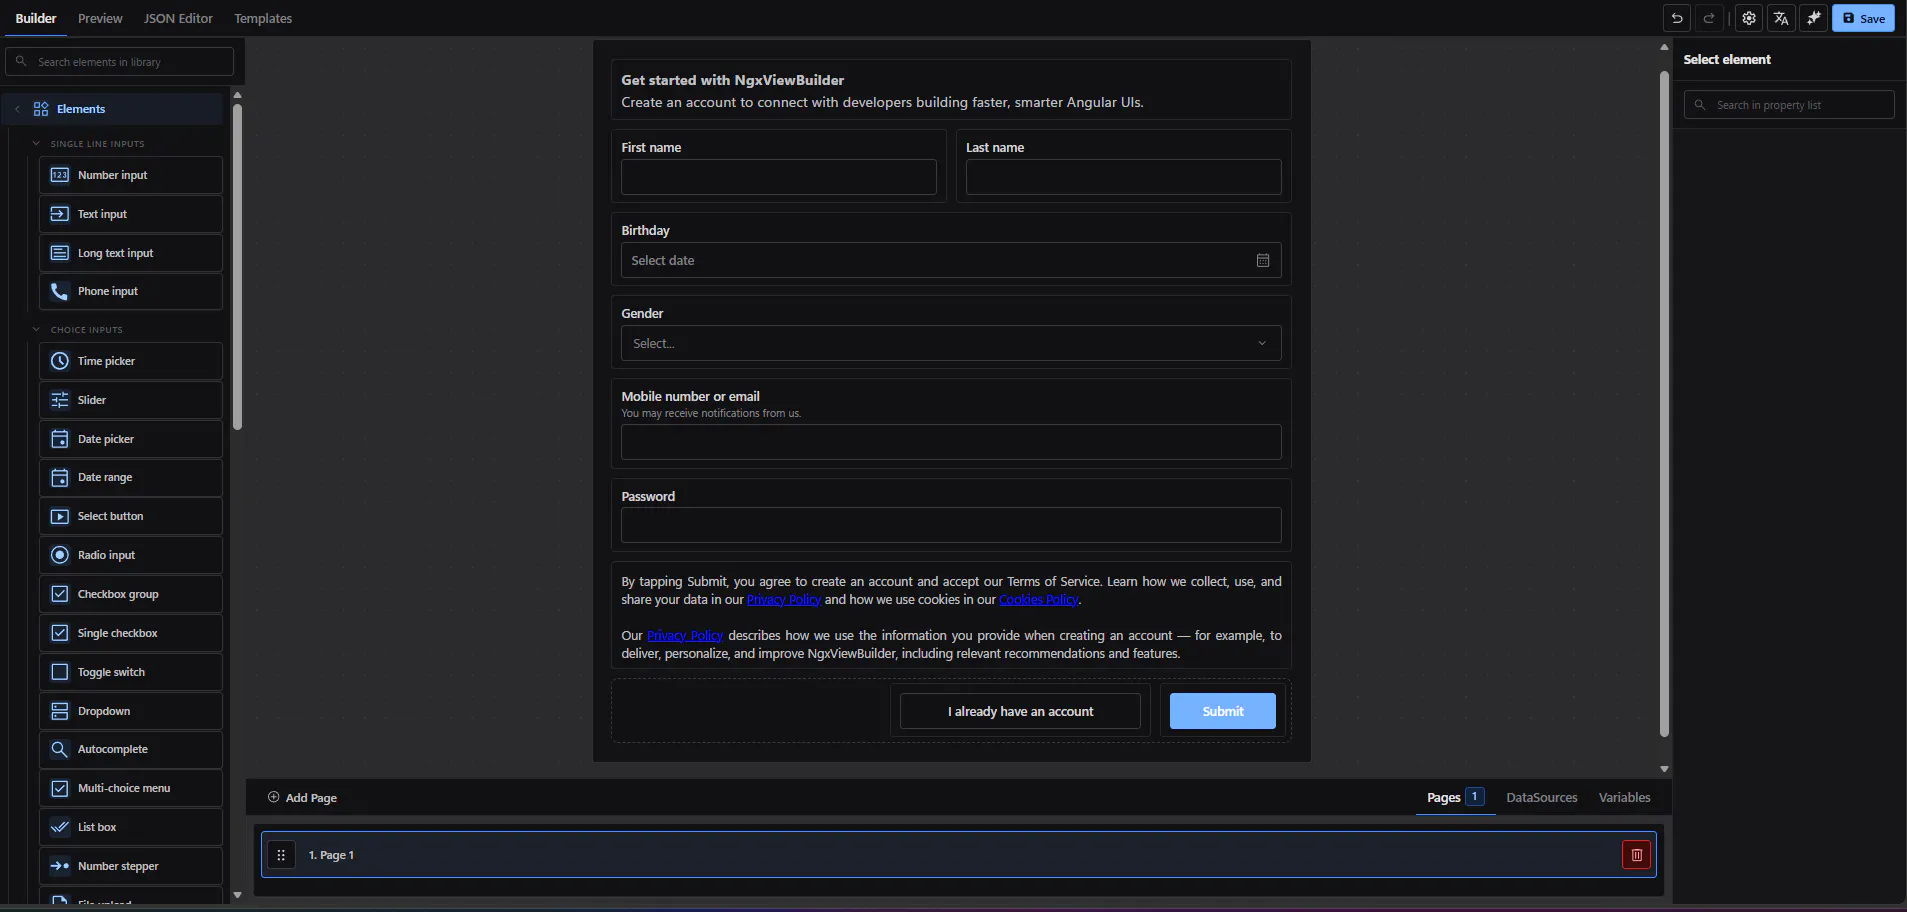Screen dimensions: 1907x912
Task: Go back from Elements panel chevron
Action: [17, 109]
